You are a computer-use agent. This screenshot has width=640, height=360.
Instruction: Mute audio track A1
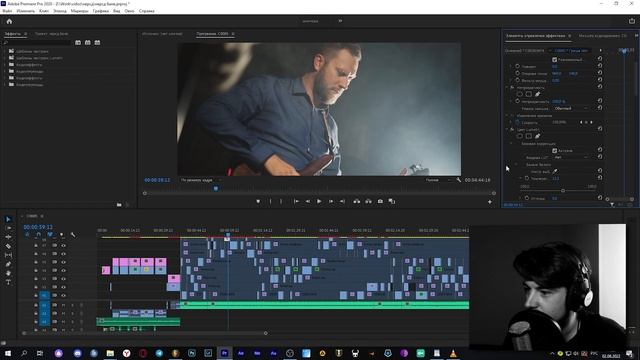pyautogui.click(x=63, y=305)
